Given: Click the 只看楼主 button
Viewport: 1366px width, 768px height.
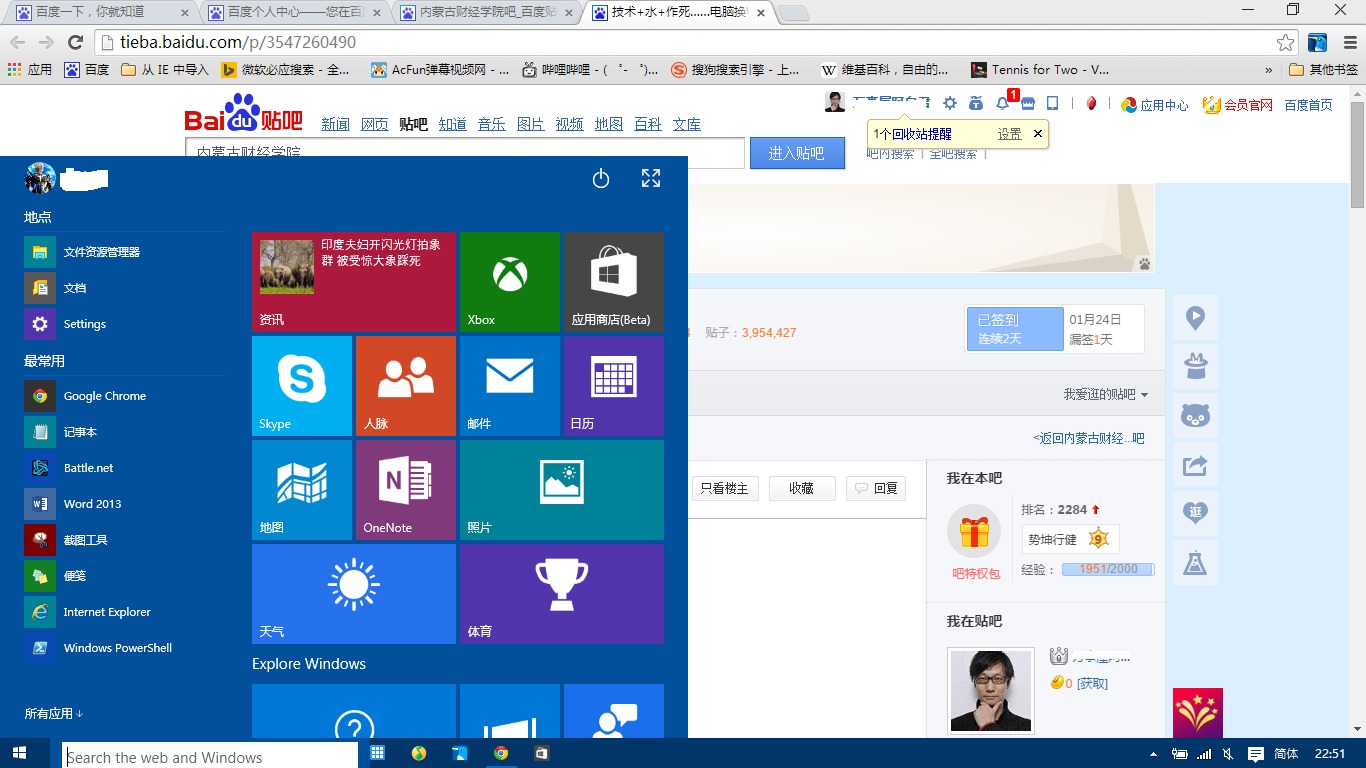Looking at the screenshot, I should pyautogui.click(x=725, y=488).
